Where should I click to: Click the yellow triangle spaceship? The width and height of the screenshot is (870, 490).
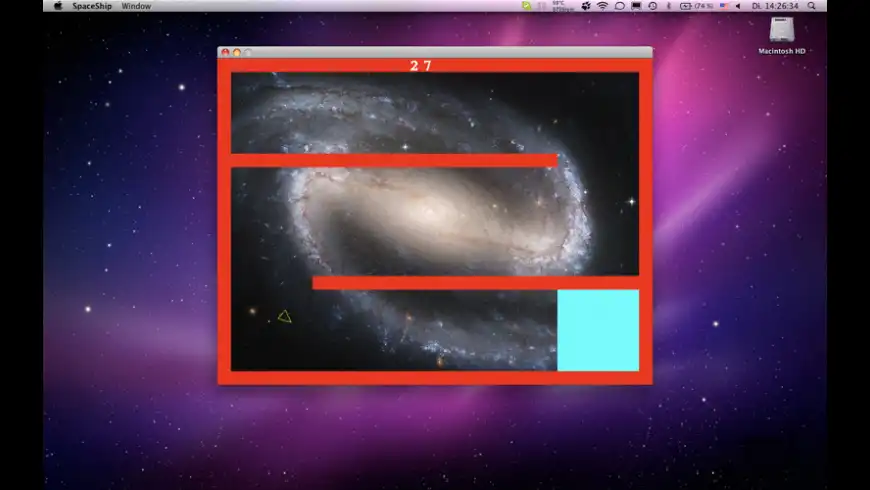coord(285,316)
